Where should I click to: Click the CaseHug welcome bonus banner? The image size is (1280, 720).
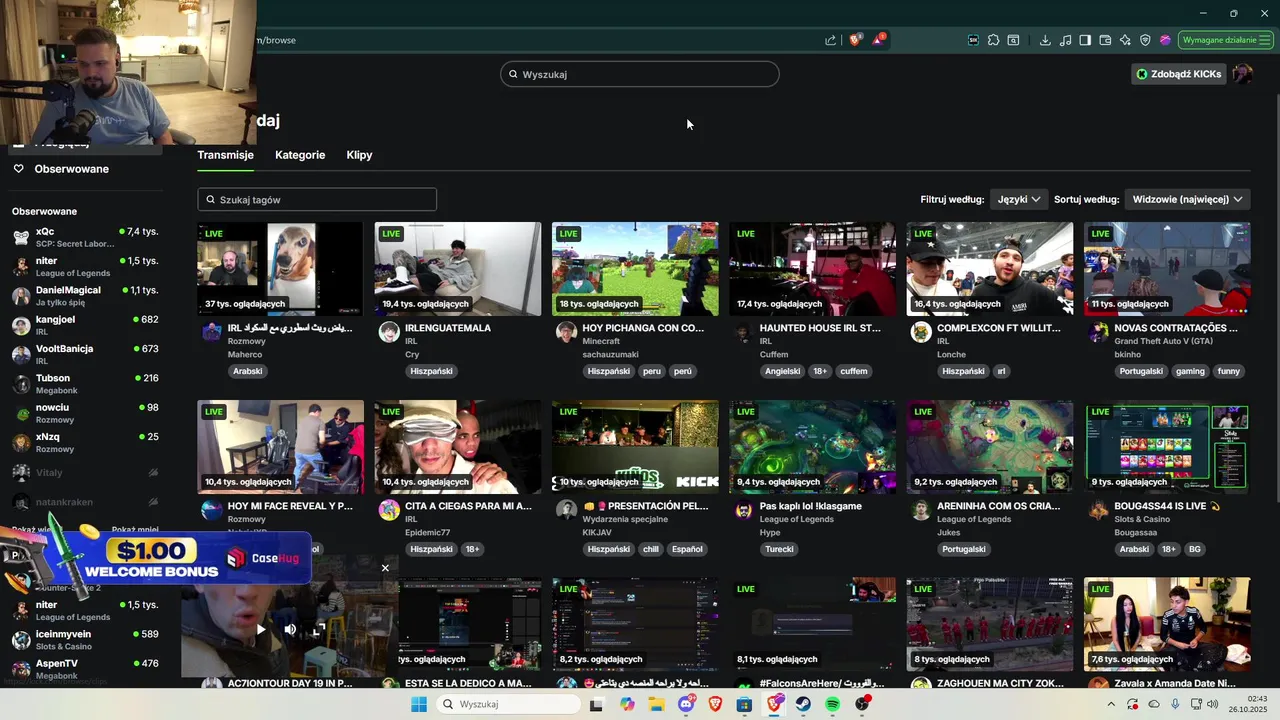pos(155,558)
